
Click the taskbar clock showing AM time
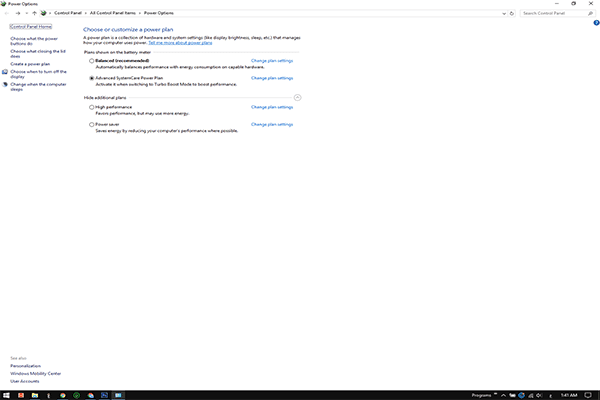coord(569,395)
